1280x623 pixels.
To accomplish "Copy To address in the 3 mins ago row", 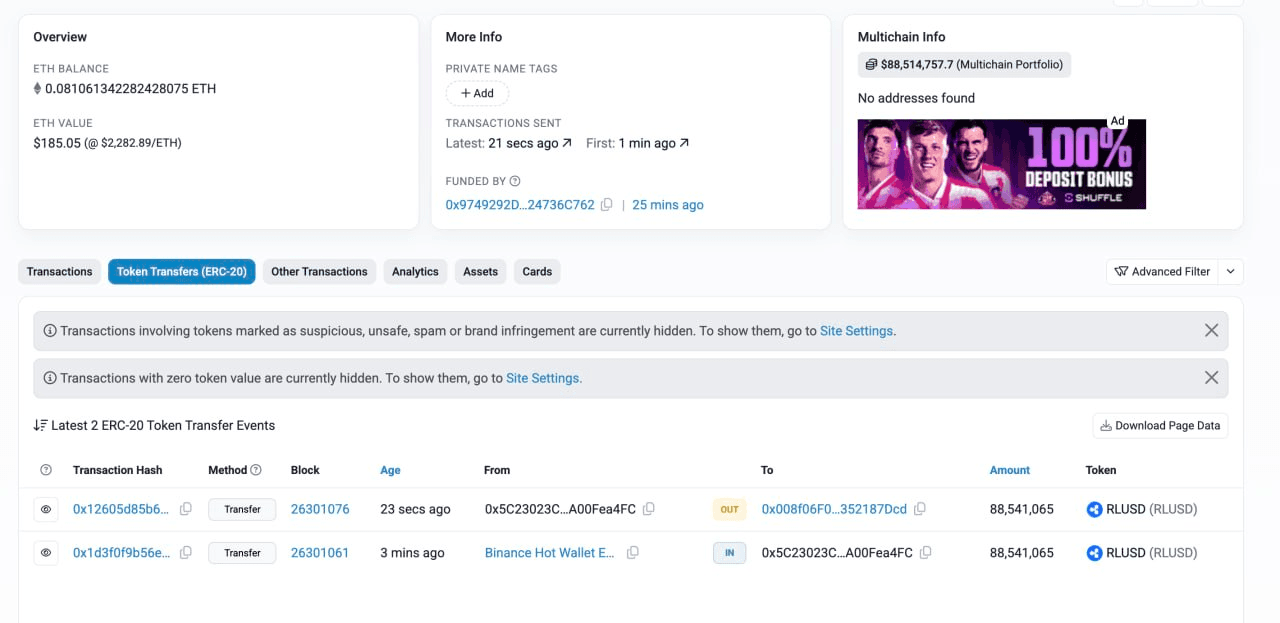I will (926, 552).
